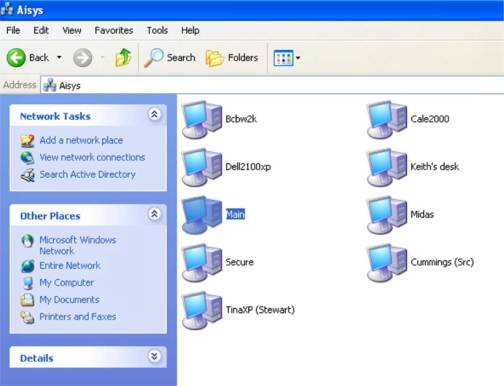
Task: Select the Cummings (Src) computer icon
Action: pyautogui.click(x=387, y=262)
